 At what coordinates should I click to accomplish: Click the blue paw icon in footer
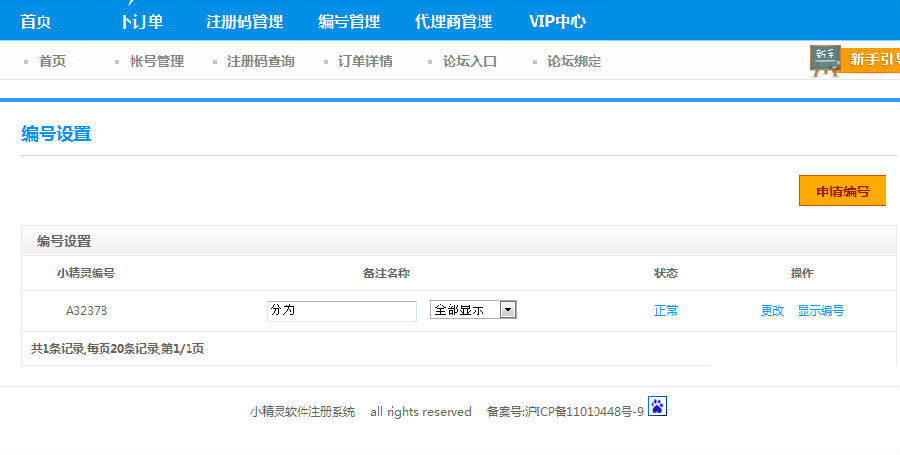point(657,406)
